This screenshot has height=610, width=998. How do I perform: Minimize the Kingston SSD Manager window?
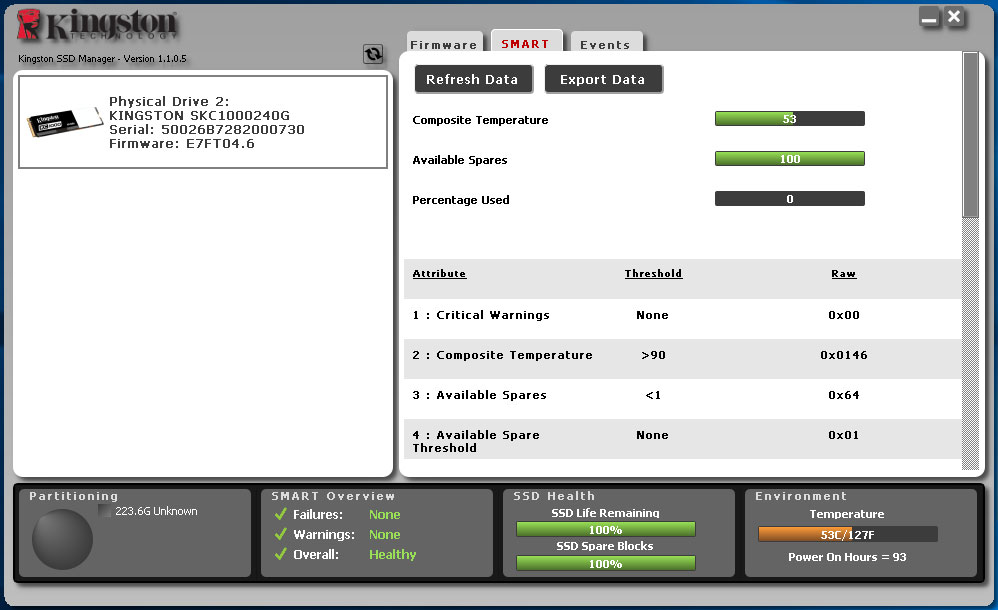[x=929, y=17]
